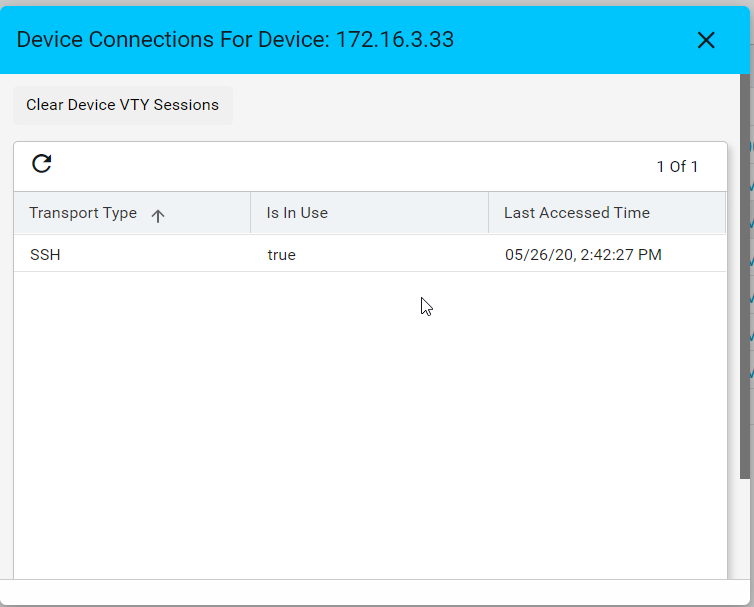Viewport: 754px width, 607px height.
Task: Click the Clear Device VTY Sessions button
Action: tap(123, 105)
